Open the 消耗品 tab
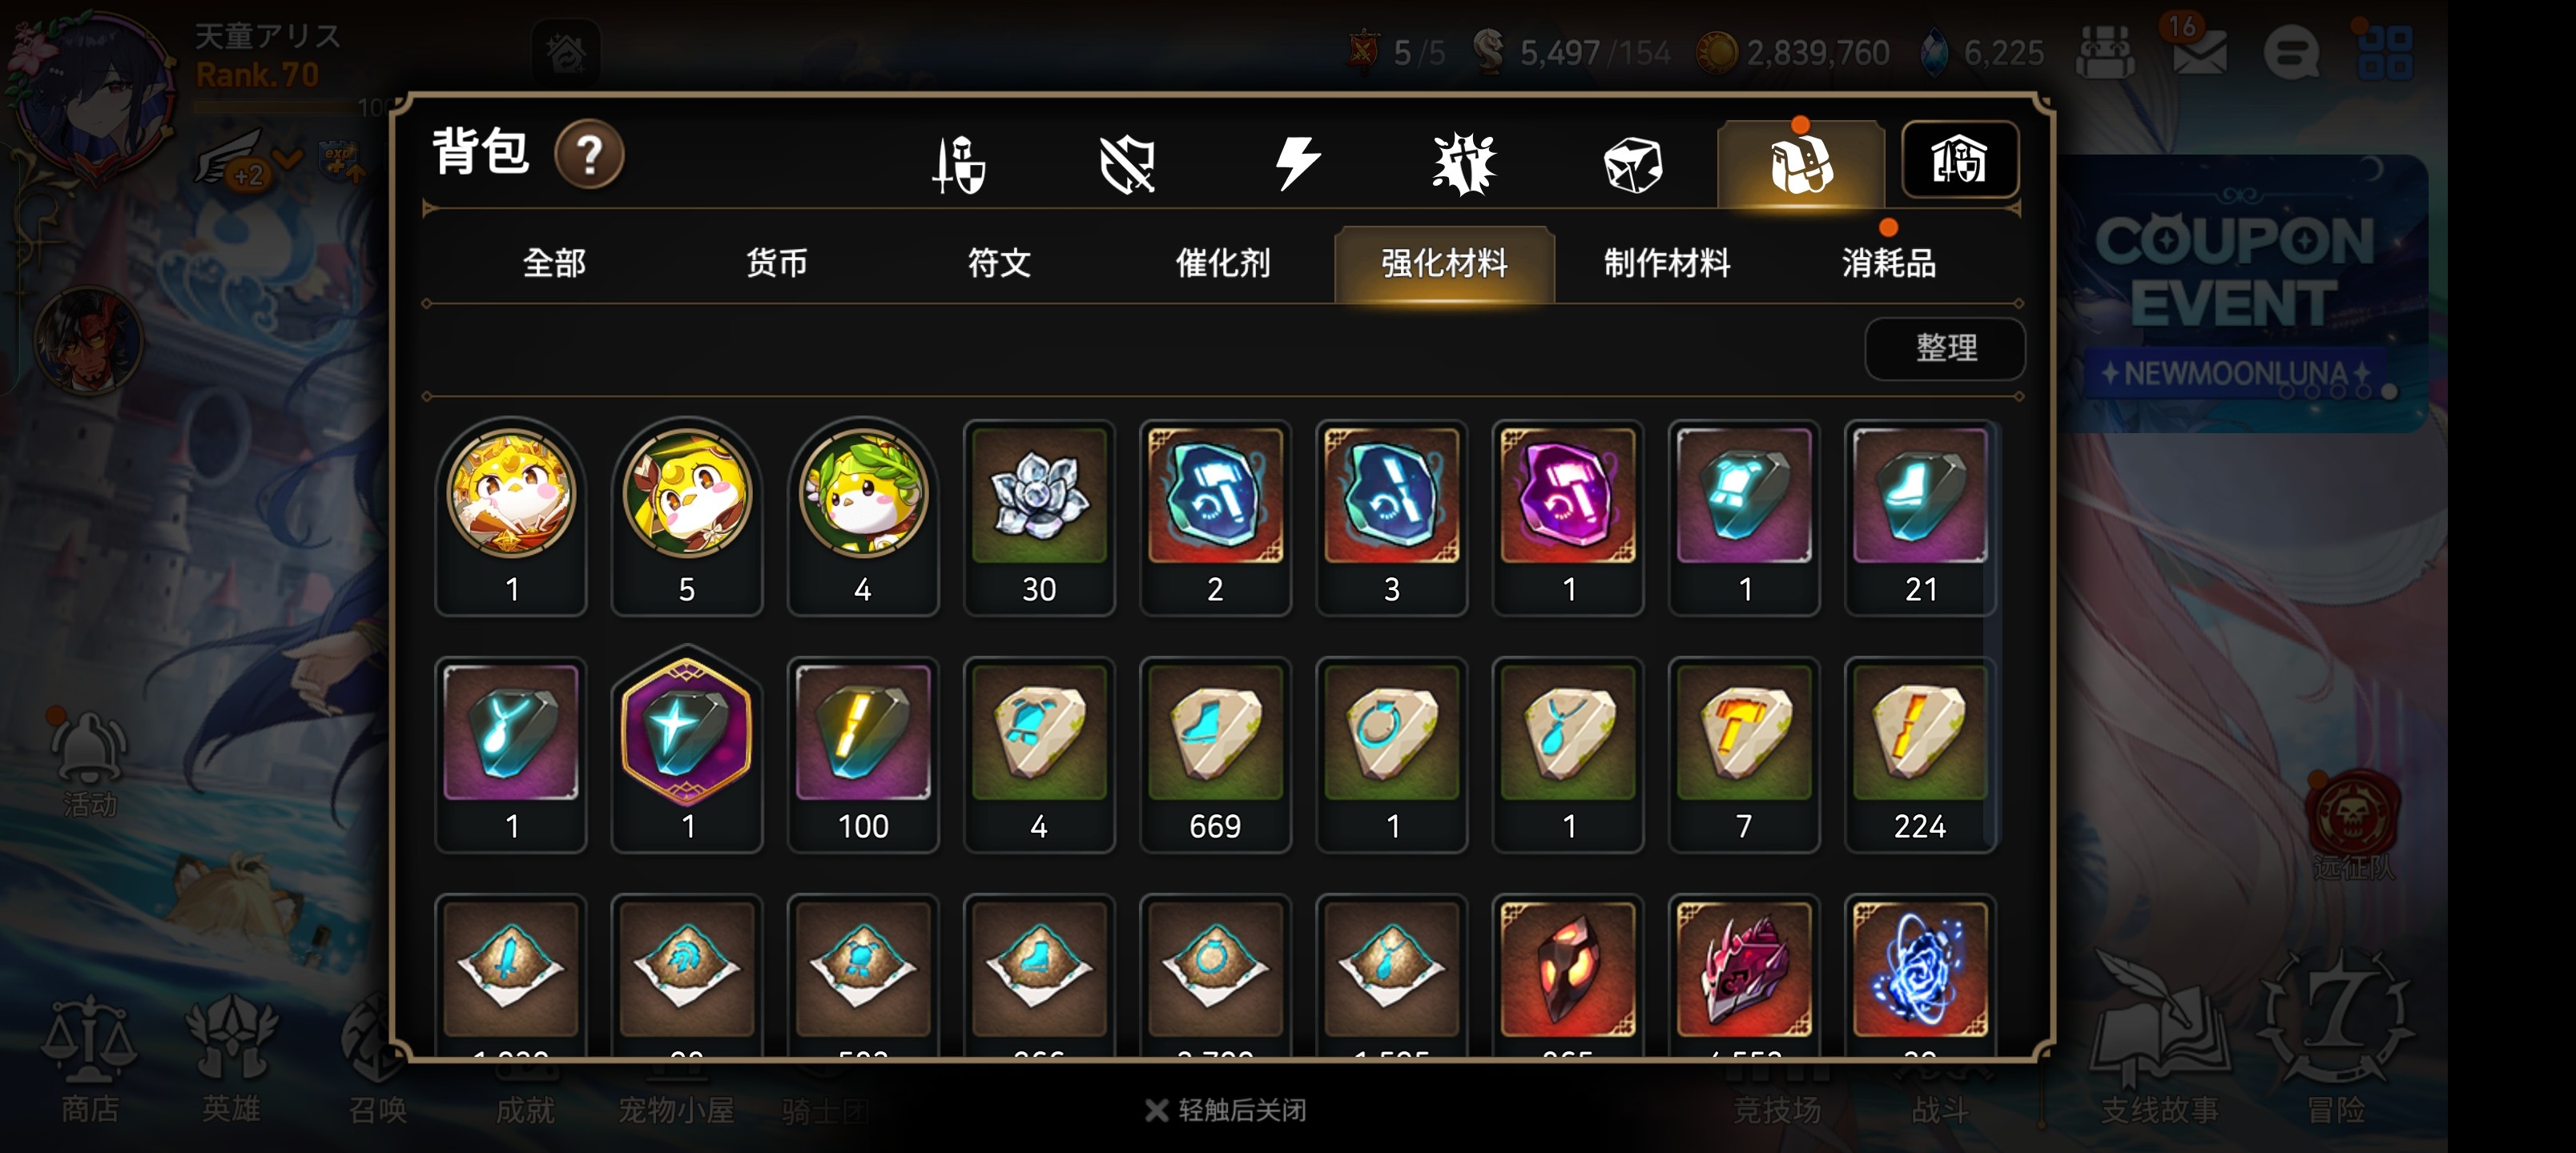This screenshot has width=2576, height=1153. (1888, 263)
